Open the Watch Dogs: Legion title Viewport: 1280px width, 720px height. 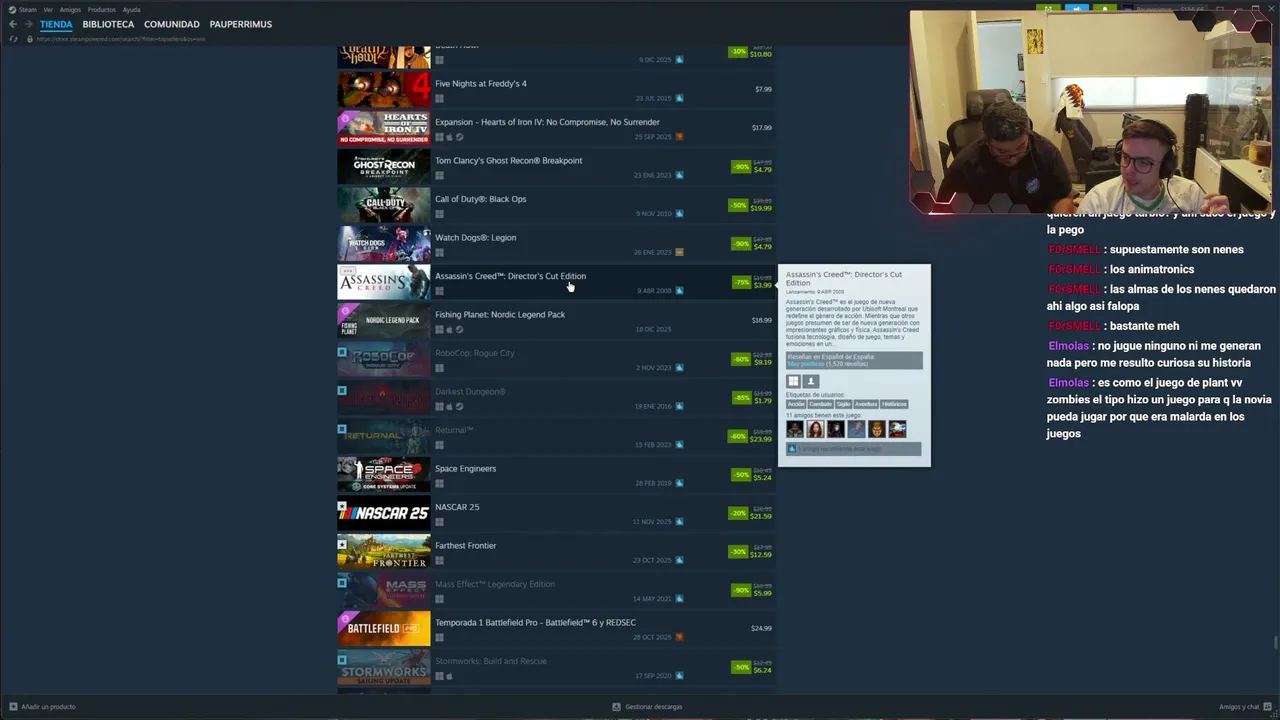(476, 238)
